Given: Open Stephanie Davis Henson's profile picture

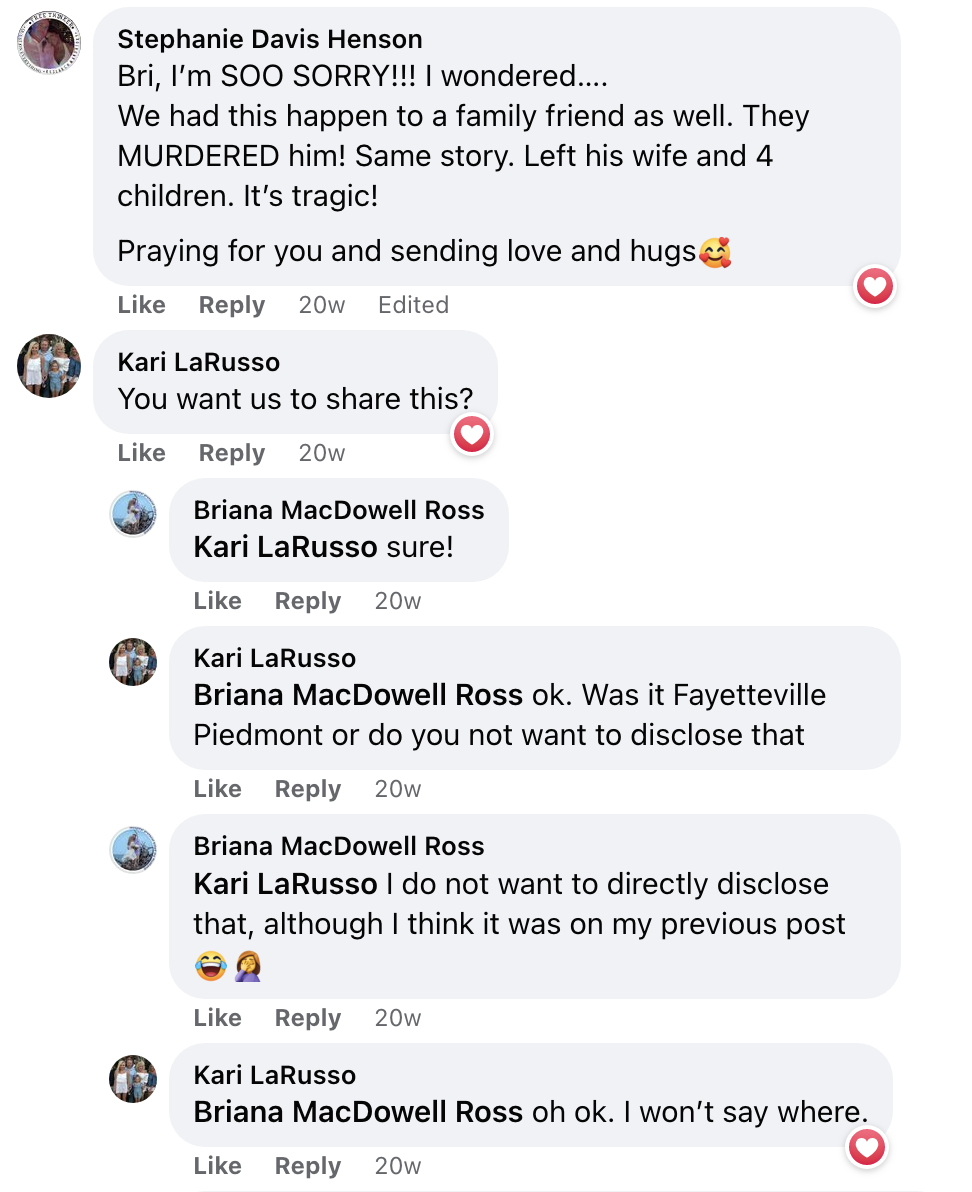Looking at the screenshot, I should coord(49,43).
